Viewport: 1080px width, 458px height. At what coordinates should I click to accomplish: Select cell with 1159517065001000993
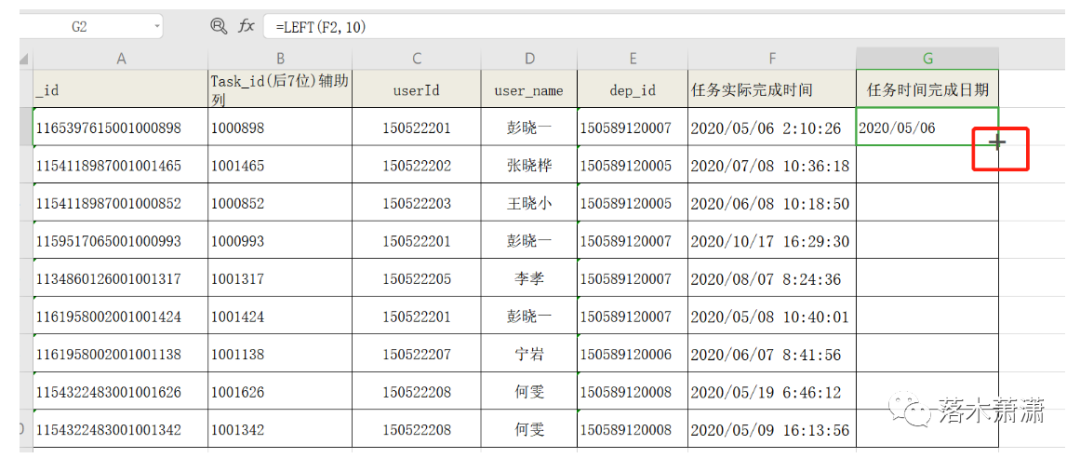[121, 240]
